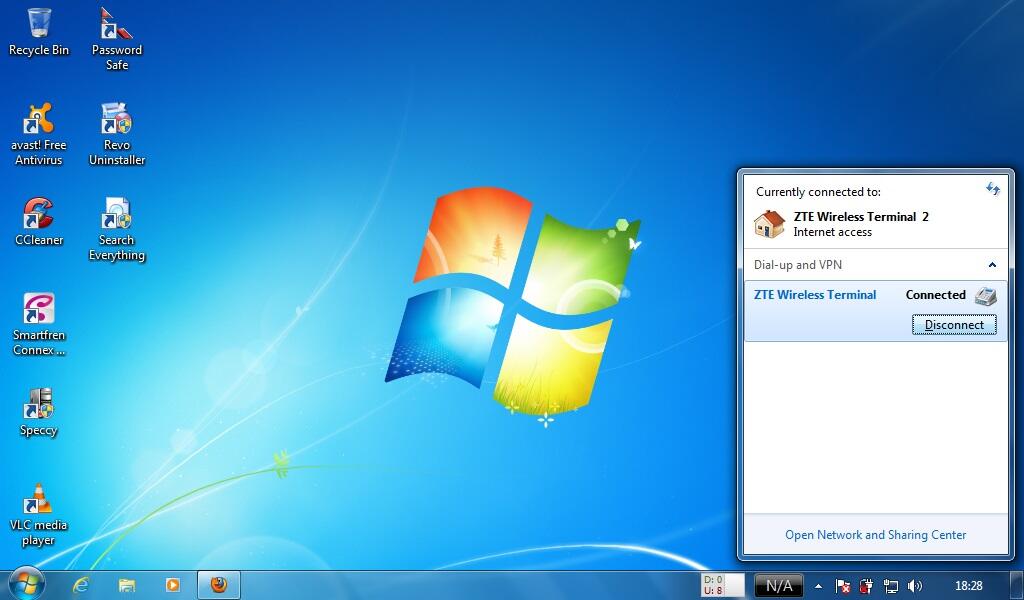
Task: Click the house network location icon
Action: 769,224
